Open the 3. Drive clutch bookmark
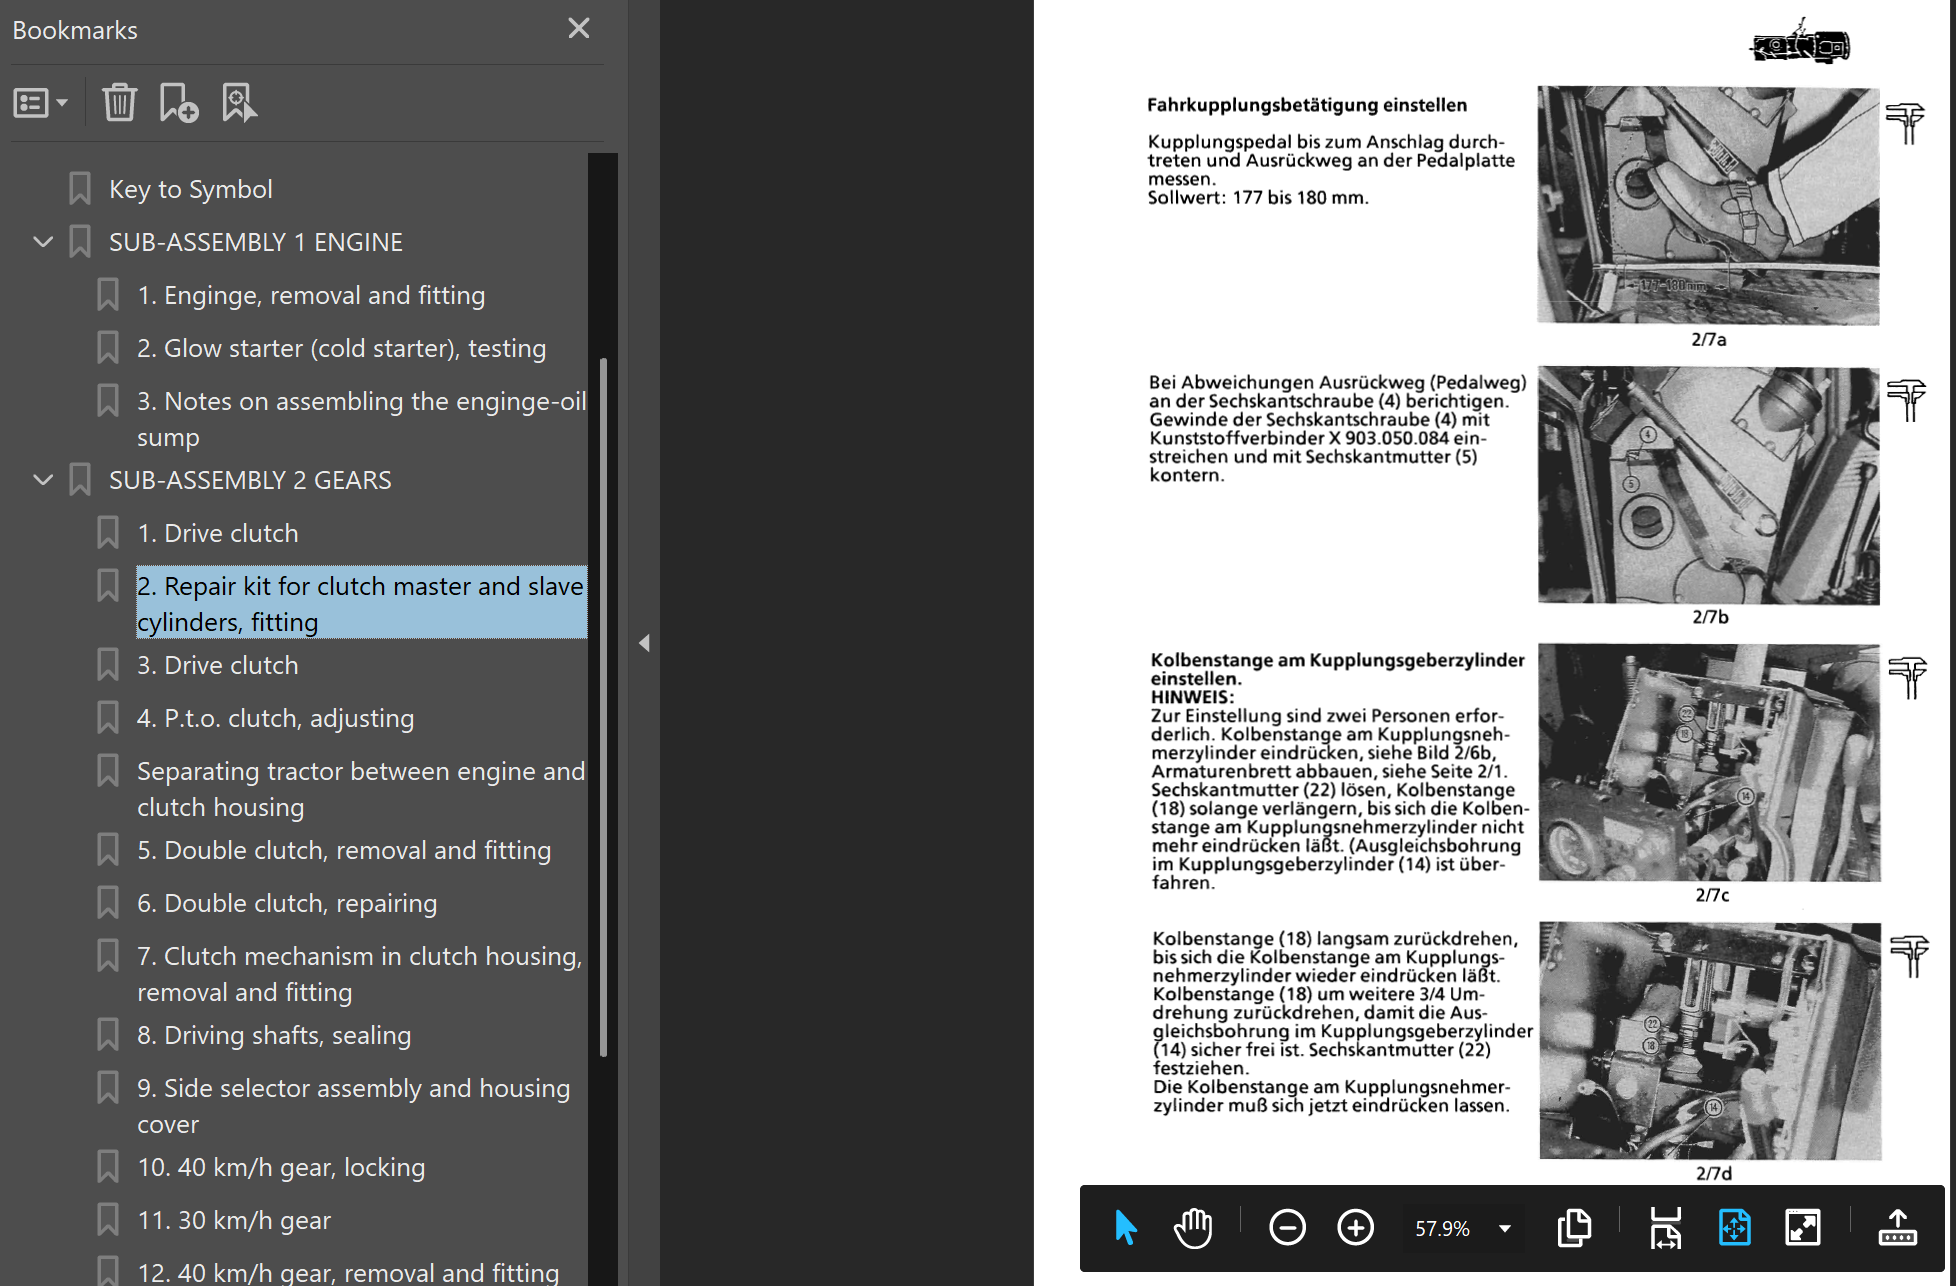Viewport: 1956px width, 1286px height. click(x=218, y=665)
